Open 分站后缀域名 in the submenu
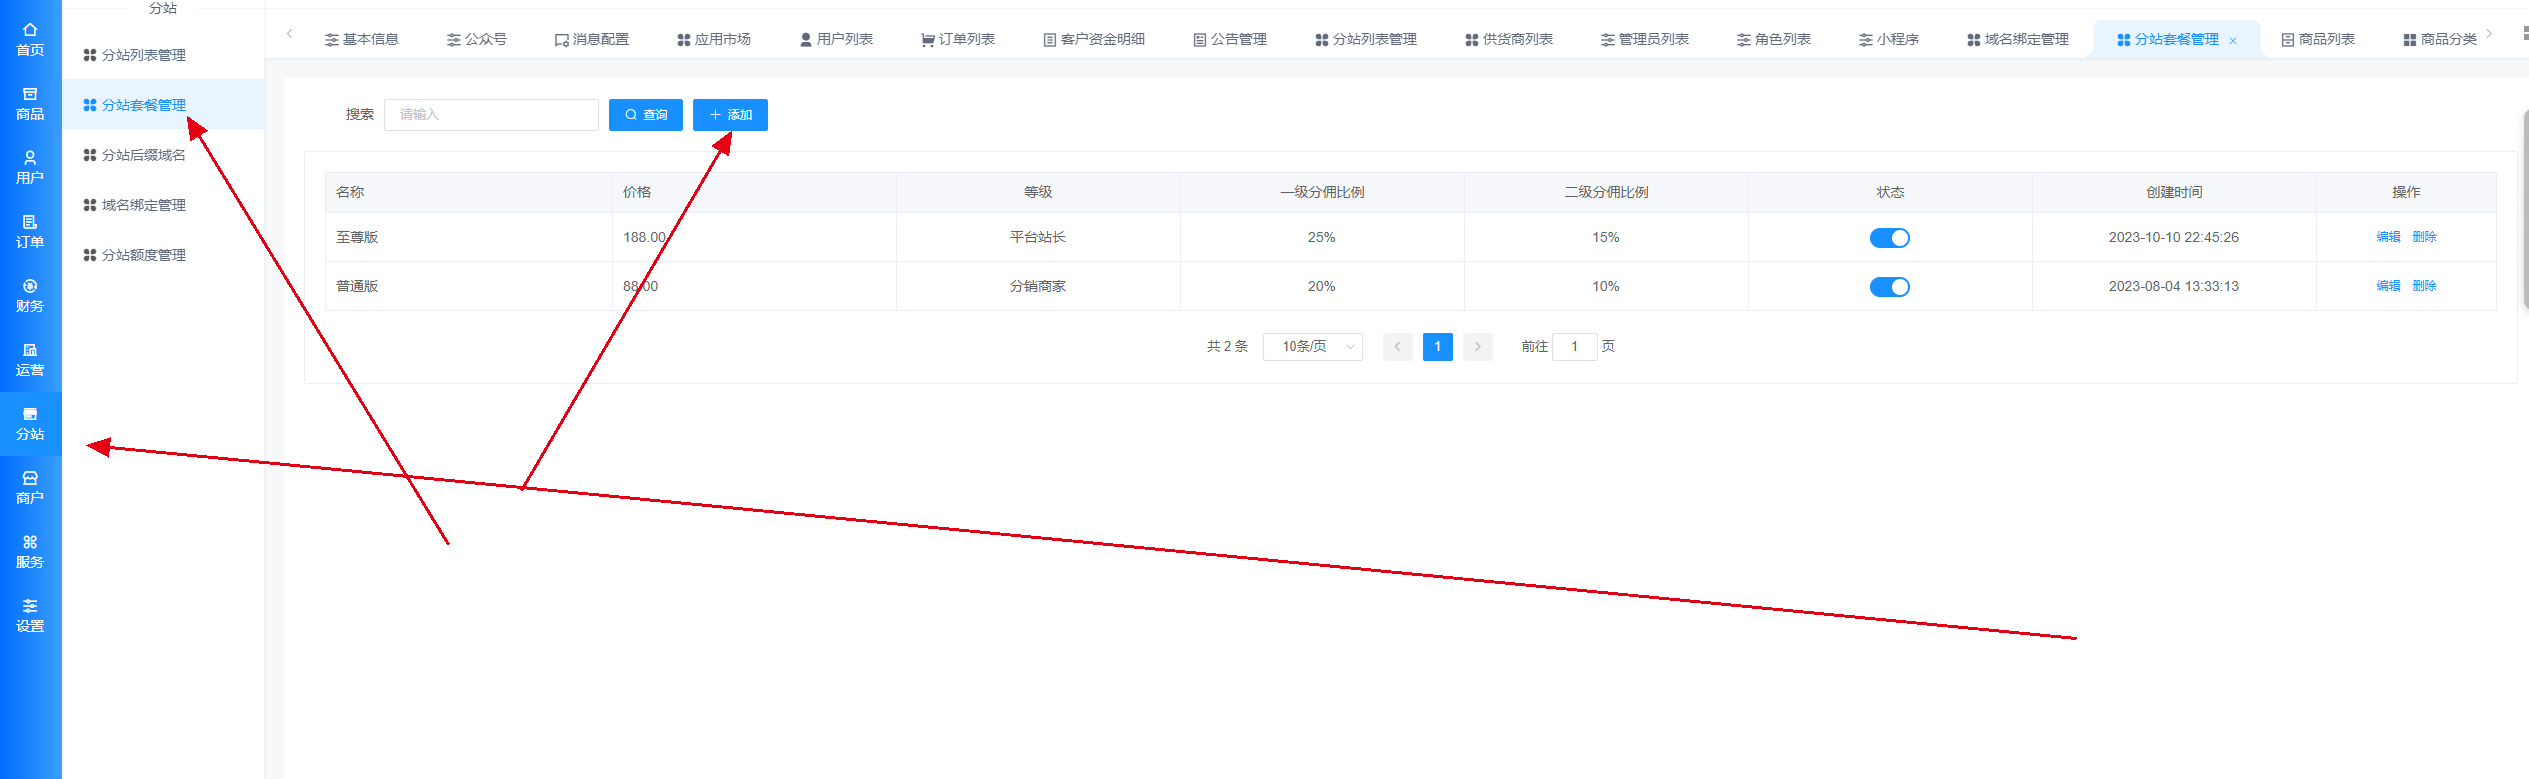 163,155
